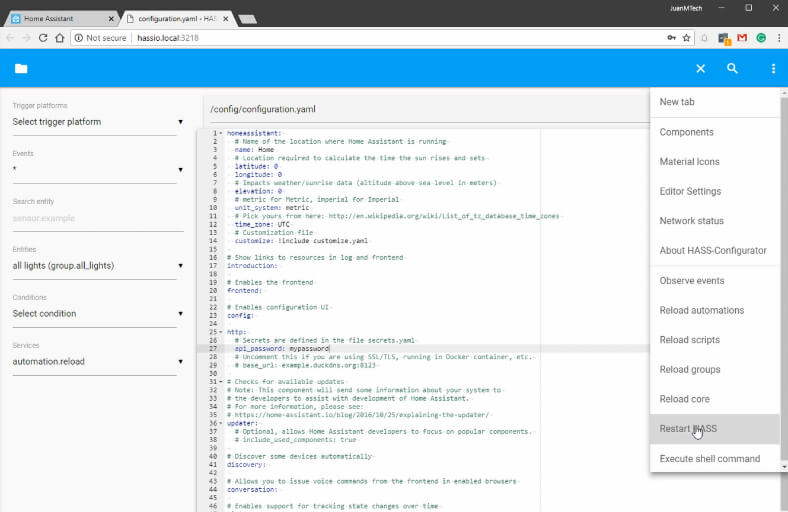Click the close file X icon in blue header
The height and width of the screenshot is (512, 788).
click(x=701, y=69)
